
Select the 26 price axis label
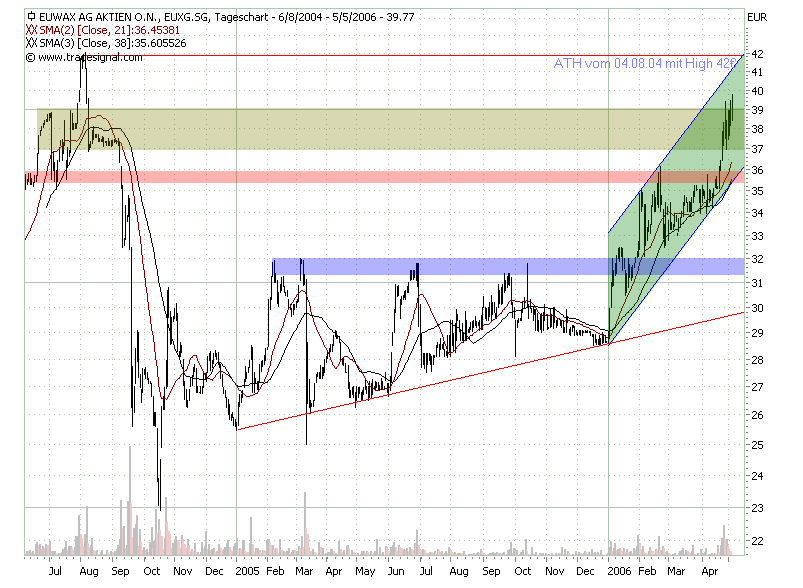coord(757,415)
